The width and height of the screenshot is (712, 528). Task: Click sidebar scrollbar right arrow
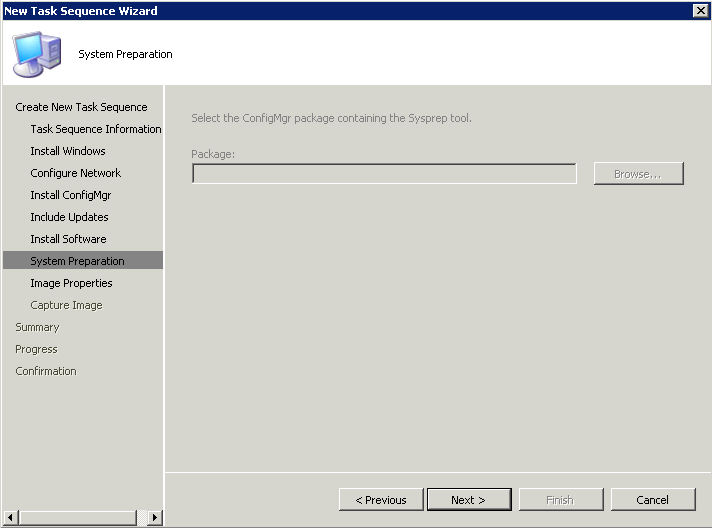click(155, 517)
